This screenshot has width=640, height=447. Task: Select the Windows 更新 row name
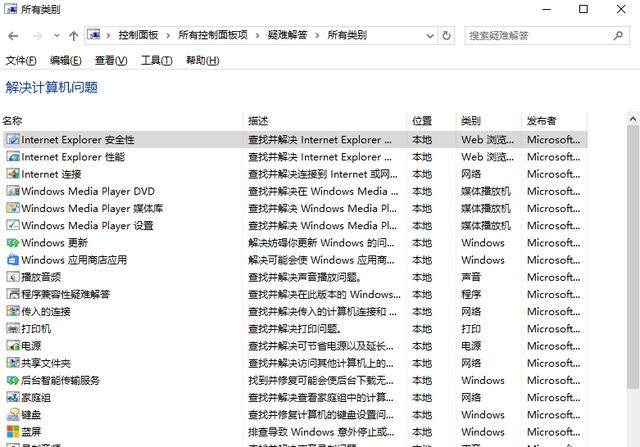tap(54, 243)
